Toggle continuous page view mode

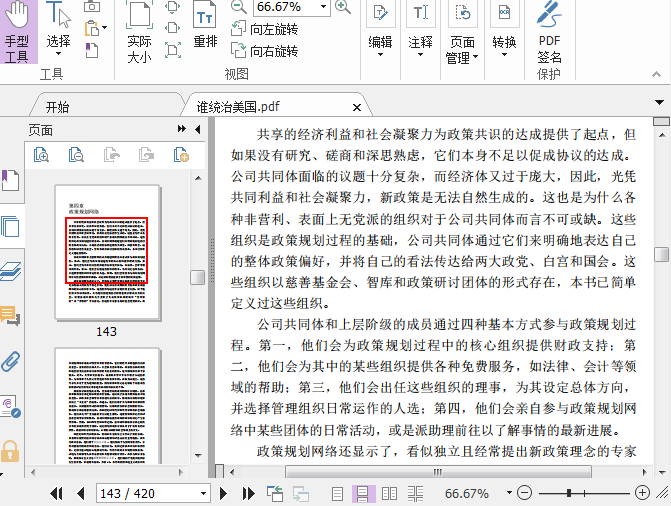coord(363,494)
